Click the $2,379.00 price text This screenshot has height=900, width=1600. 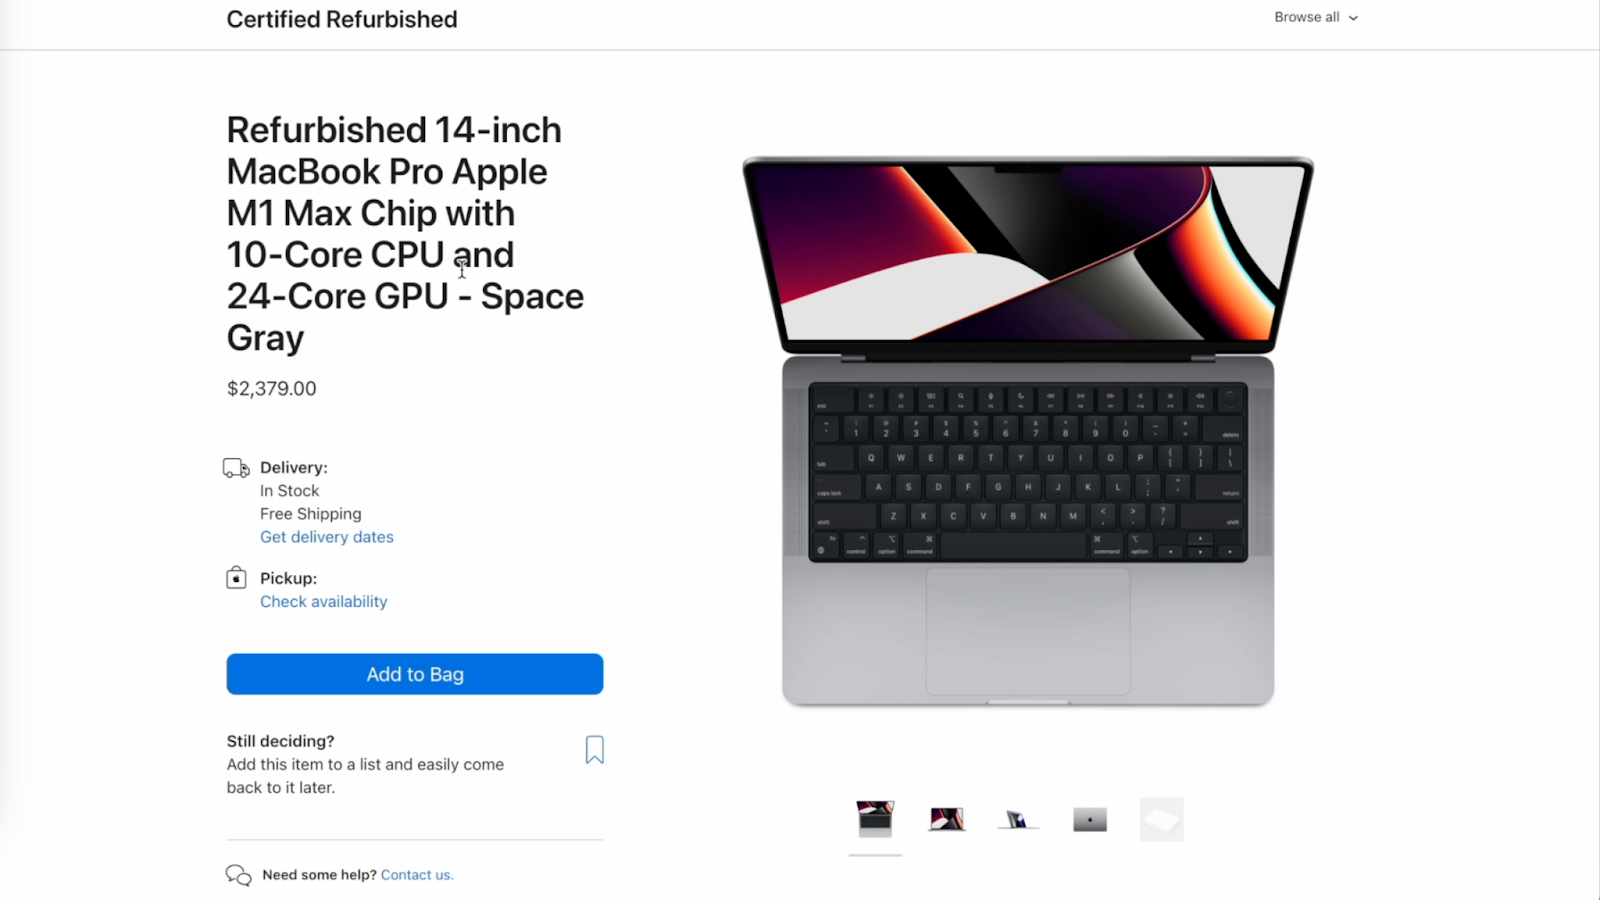272,388
